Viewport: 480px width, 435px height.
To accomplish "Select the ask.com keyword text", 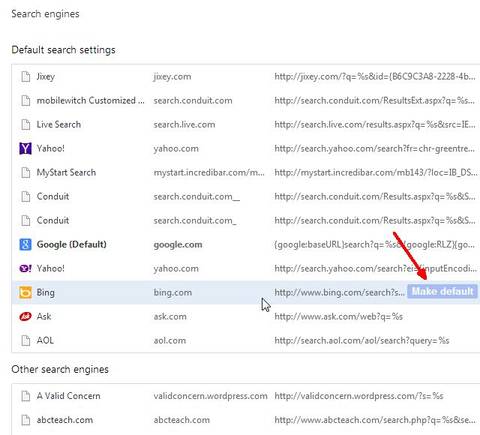I will (170, 316).
